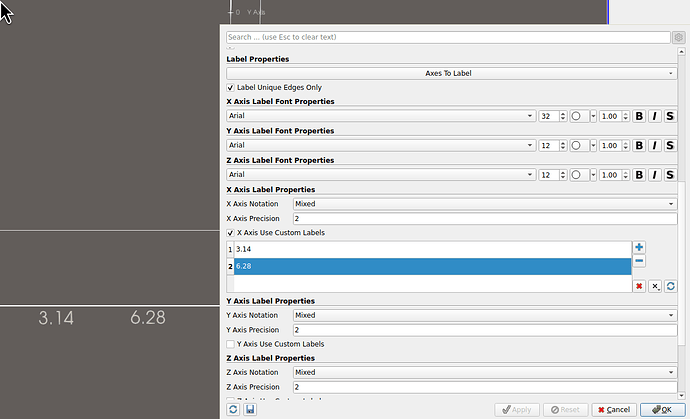Click the Cancel button

point(614,410)
